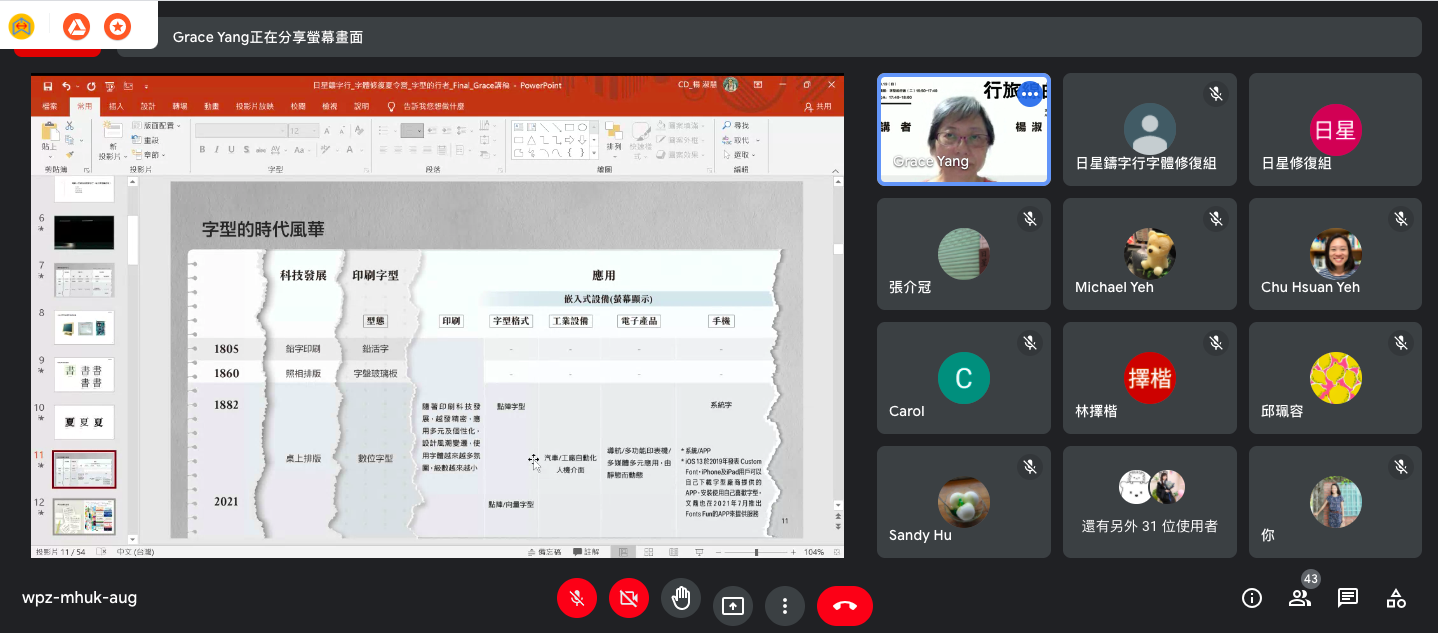
Task: Open the chat with everyone panel
Action: click(1348, 598)
